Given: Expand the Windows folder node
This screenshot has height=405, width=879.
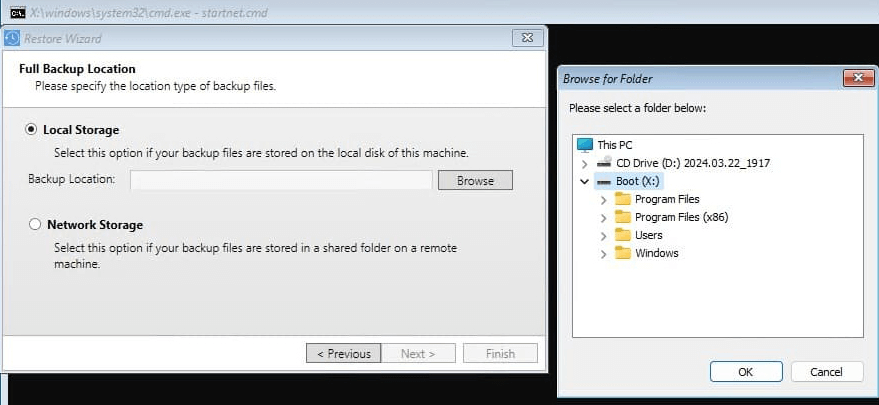Looking at the screenshot, I should (x=603, y=253).
